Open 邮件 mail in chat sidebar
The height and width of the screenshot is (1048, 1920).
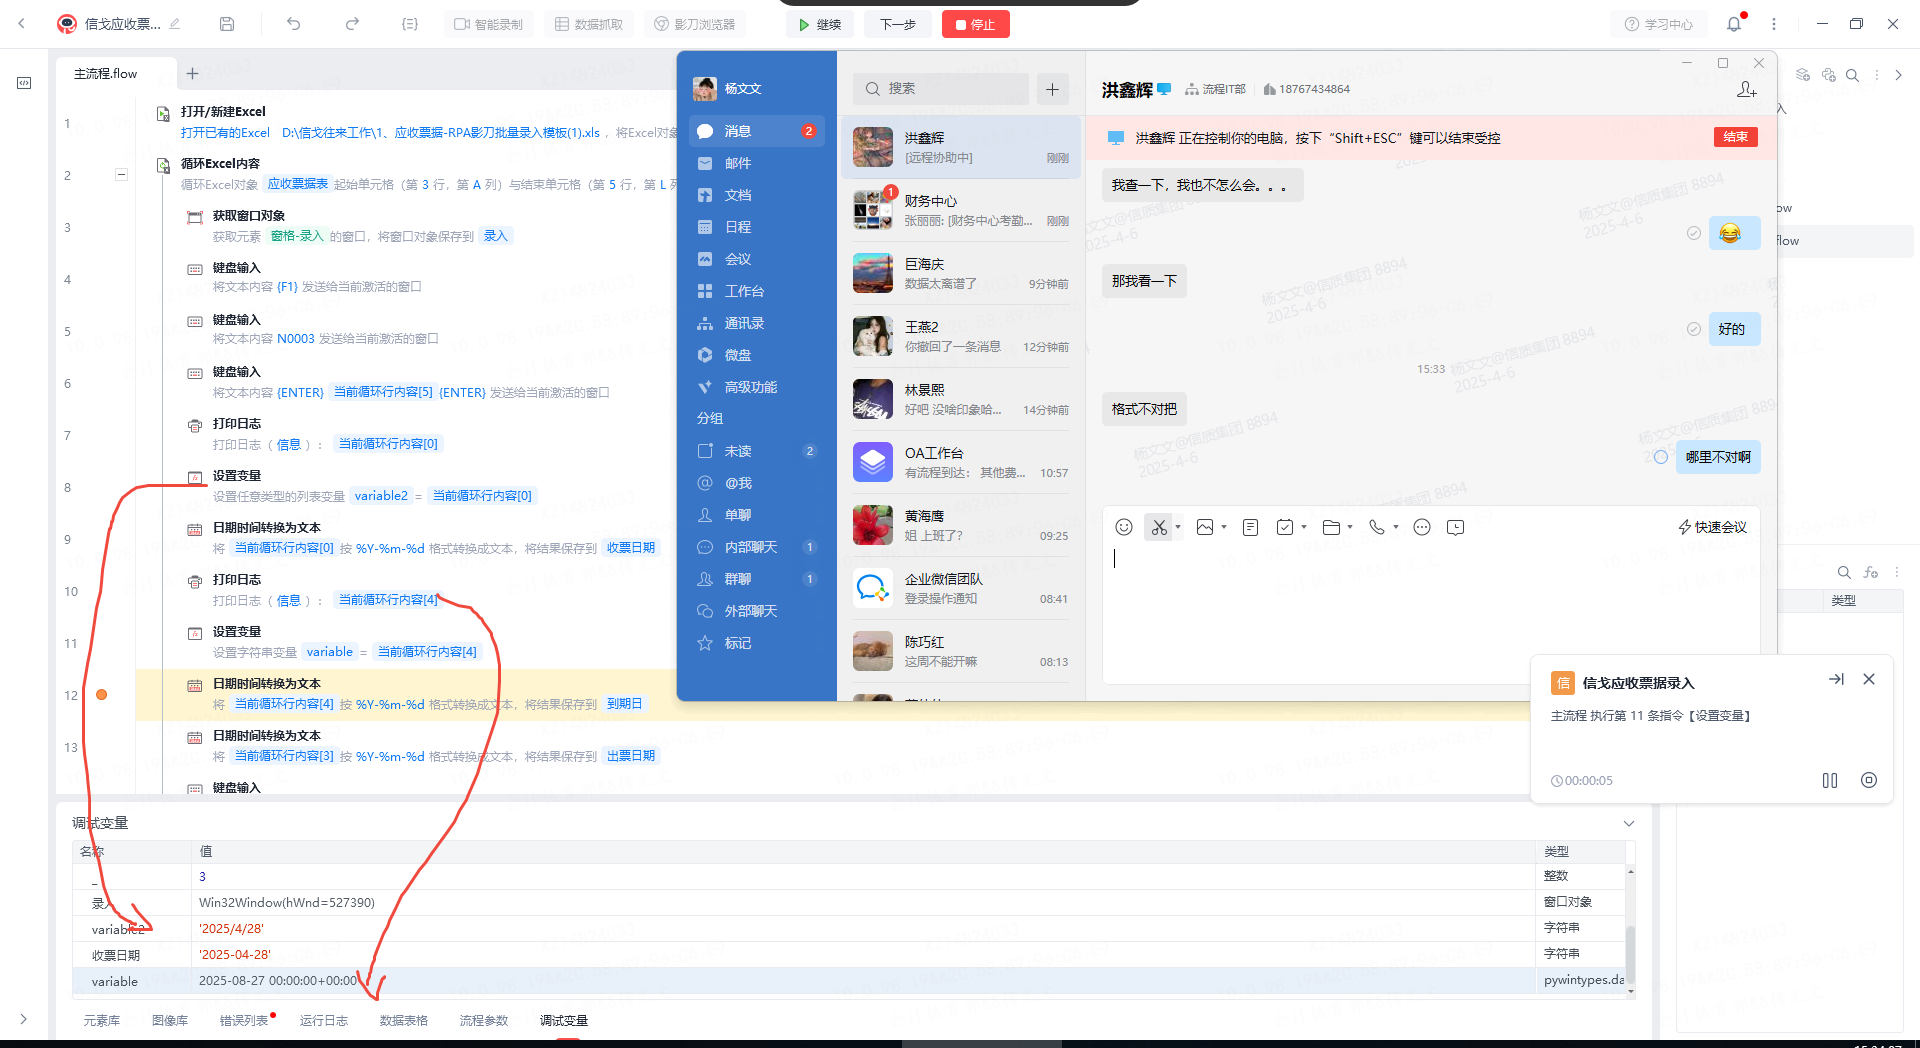(757, 163)
